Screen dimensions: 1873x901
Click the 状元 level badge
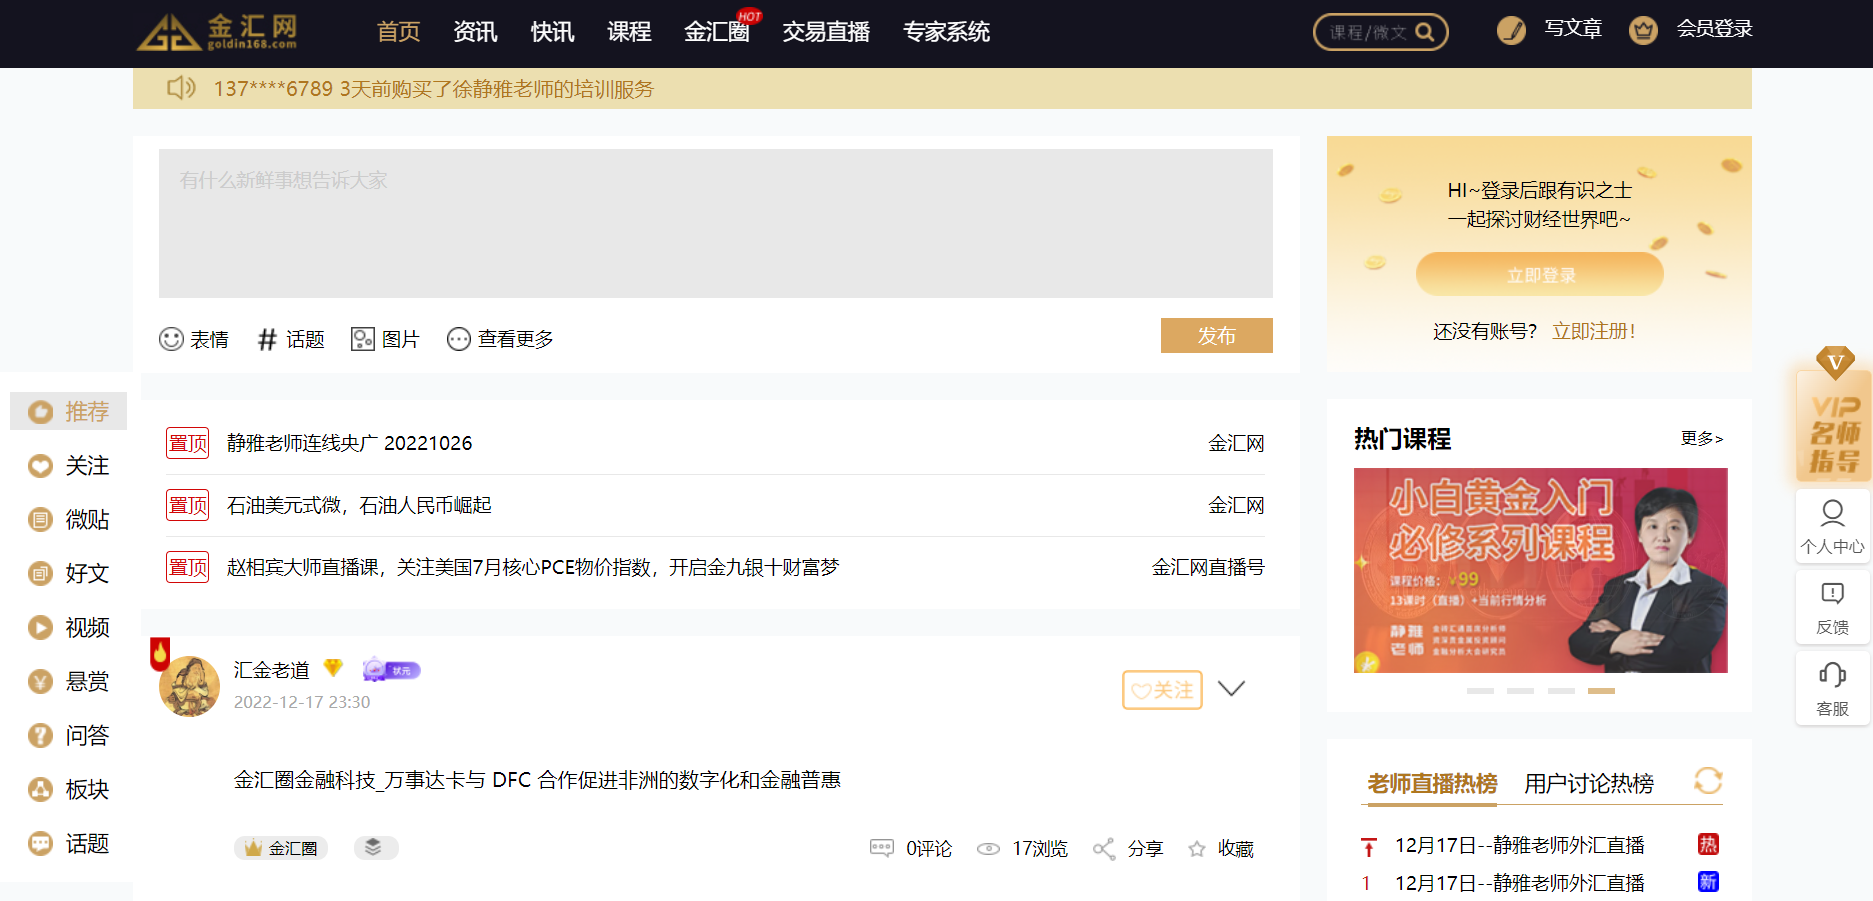click(391, 670)
